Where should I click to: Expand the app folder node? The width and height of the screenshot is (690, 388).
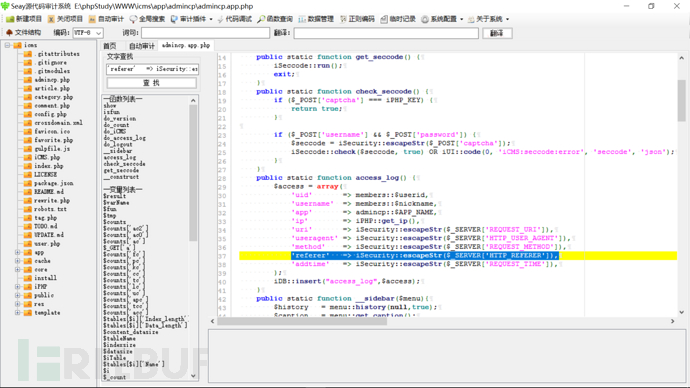[x=18, y=252]
